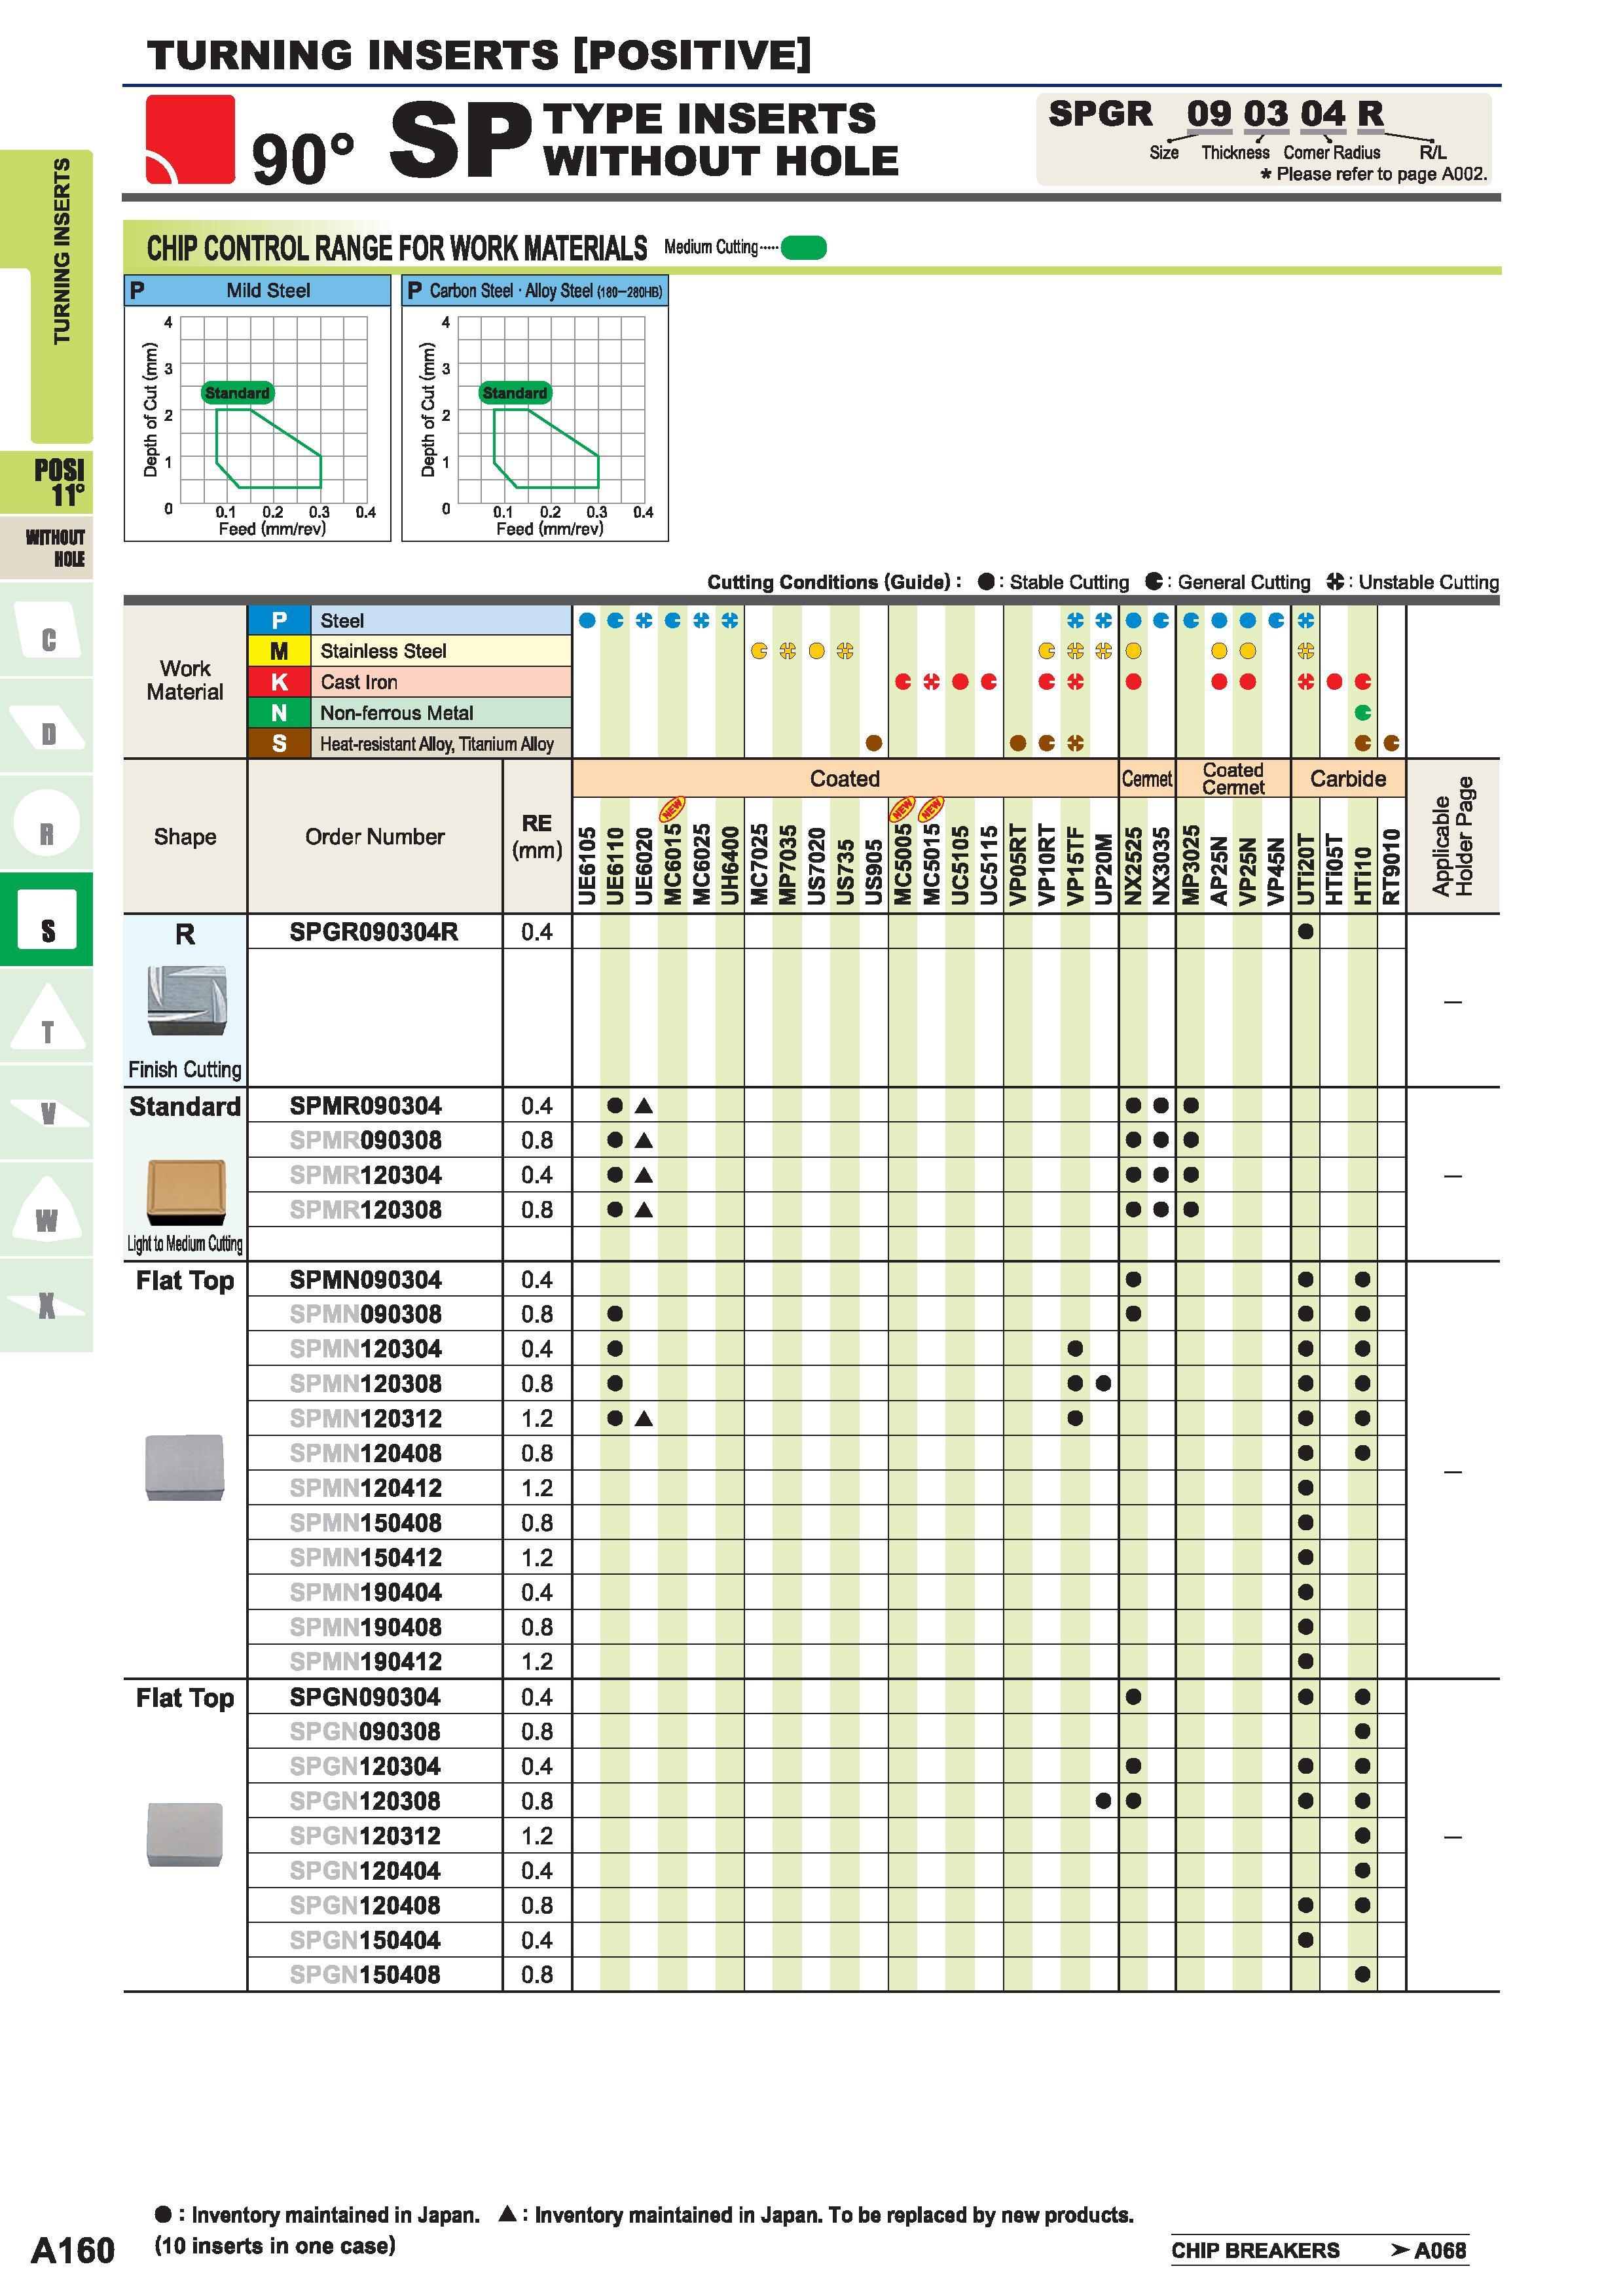Click the Carbon Steel chart Standard label
This screenshot has width=1623, height=2296.
point(515,393)
